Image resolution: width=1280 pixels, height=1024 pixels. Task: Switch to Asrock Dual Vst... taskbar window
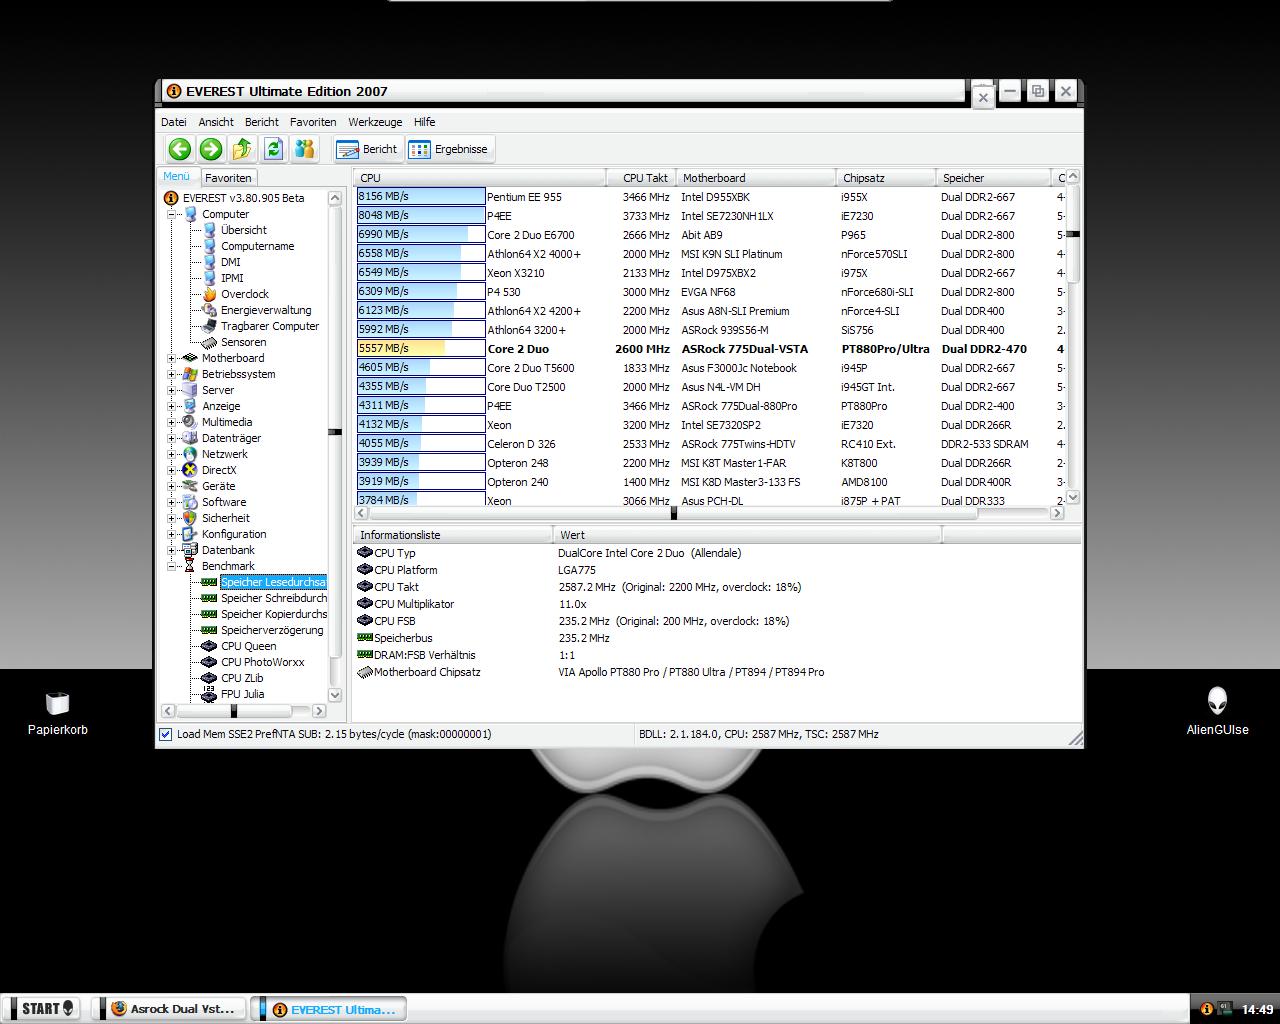coord(170,1008)
